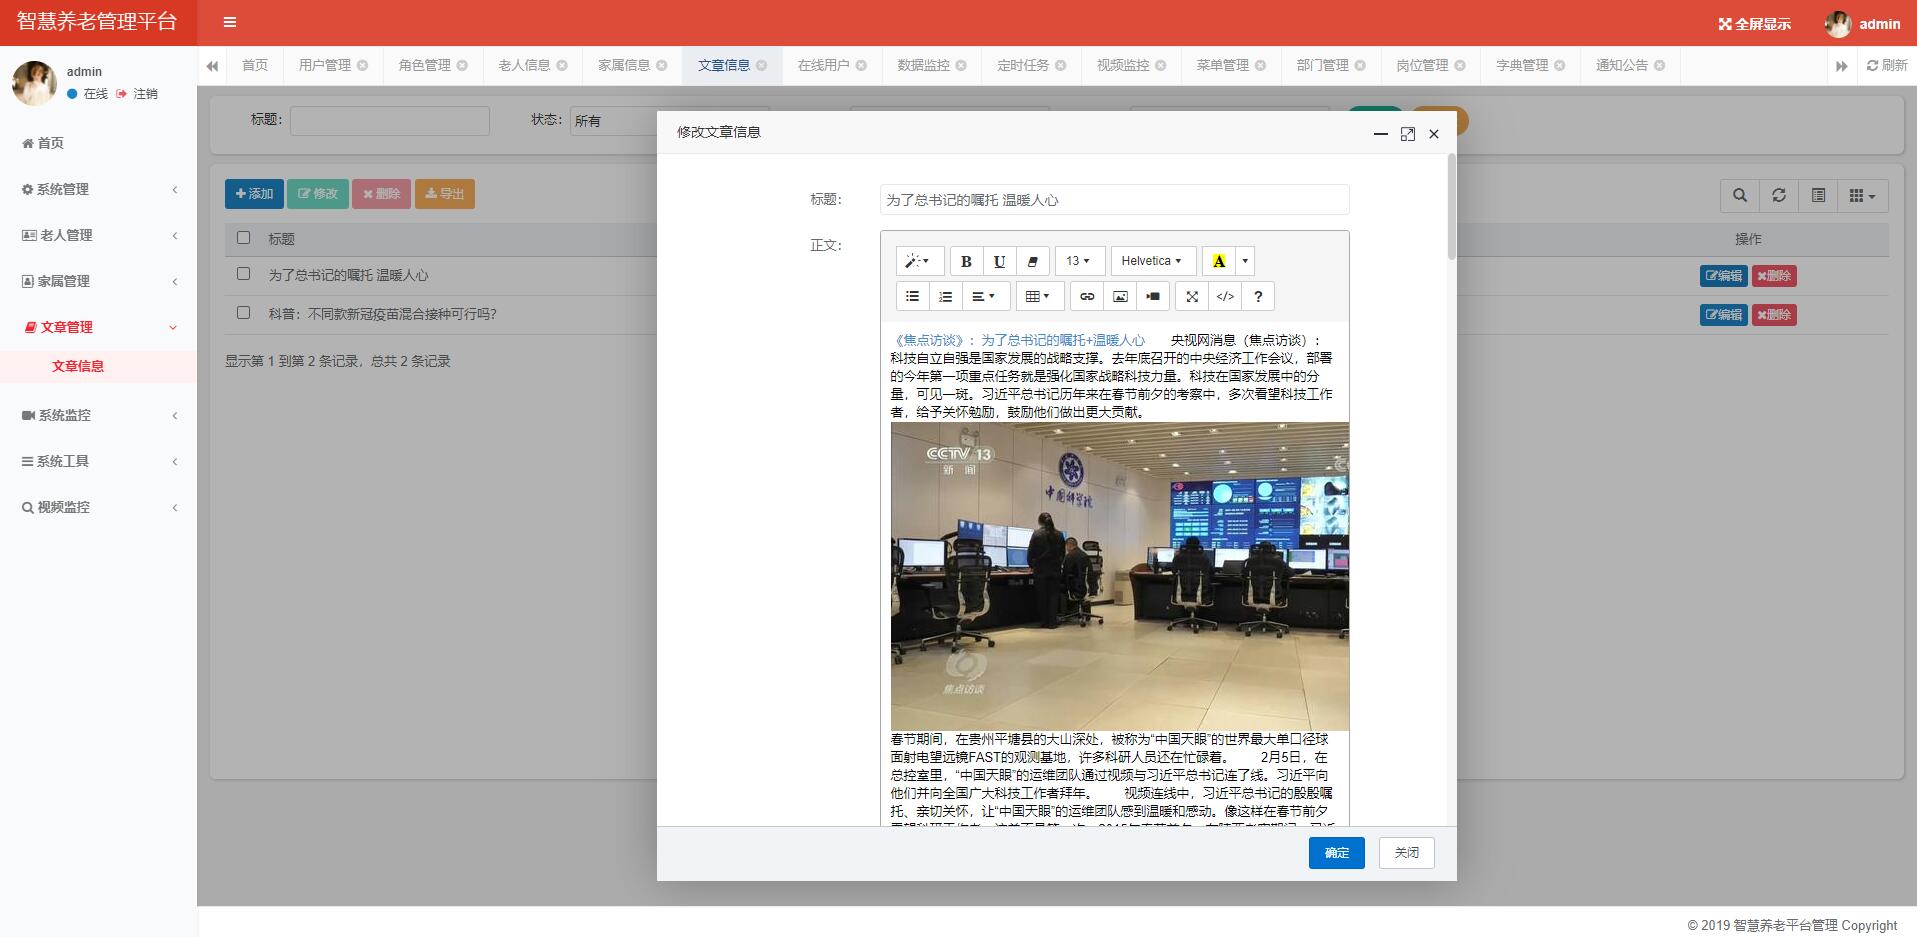
Task: Insert an image into the article content
Action: 1120,296
